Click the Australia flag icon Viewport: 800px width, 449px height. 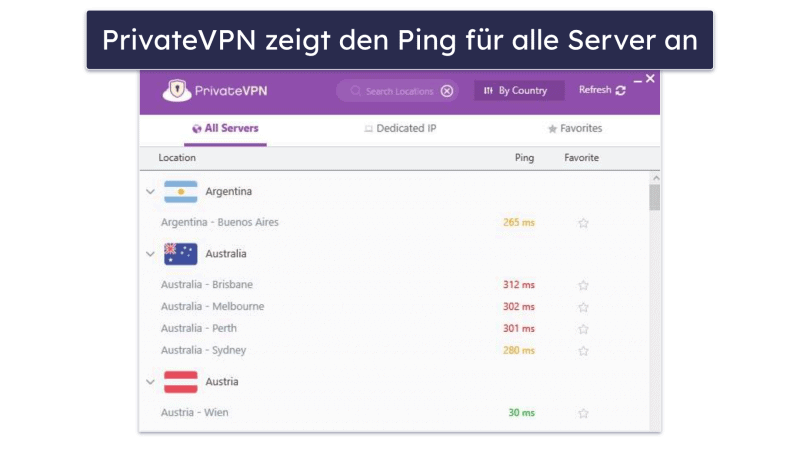point(181,254)
